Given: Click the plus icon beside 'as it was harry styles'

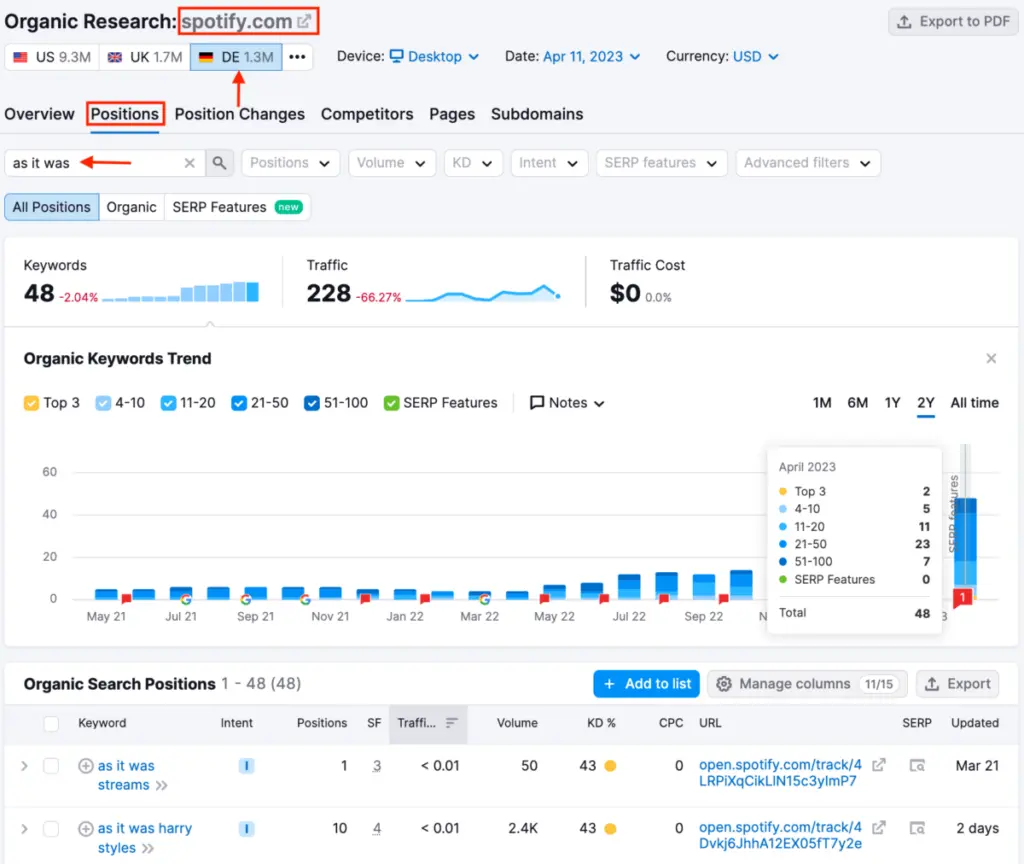Looking at the screenshot, I should point(86,828).
